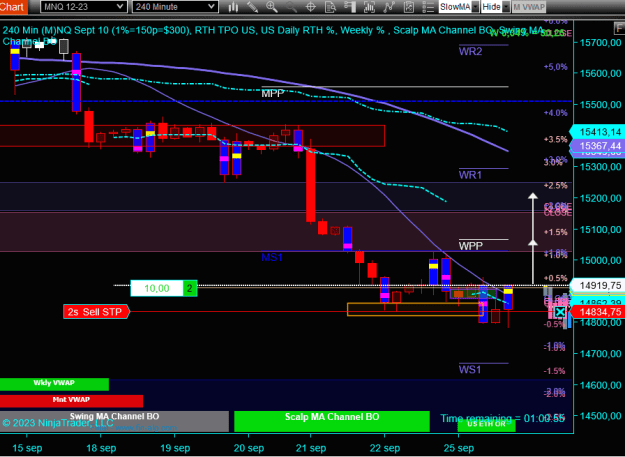Screen dimensions: 625x457
Task: Toggle the M VWAP button
Action: click(529, 7)
